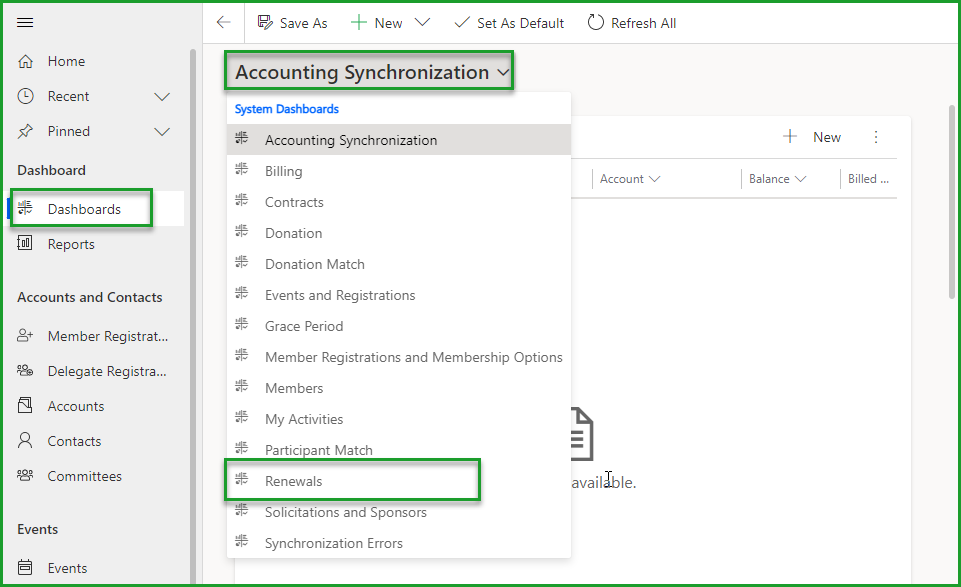Open the vertical ellipsis more options
This screenshot has width=961, height=587.
tap(877, 137)
